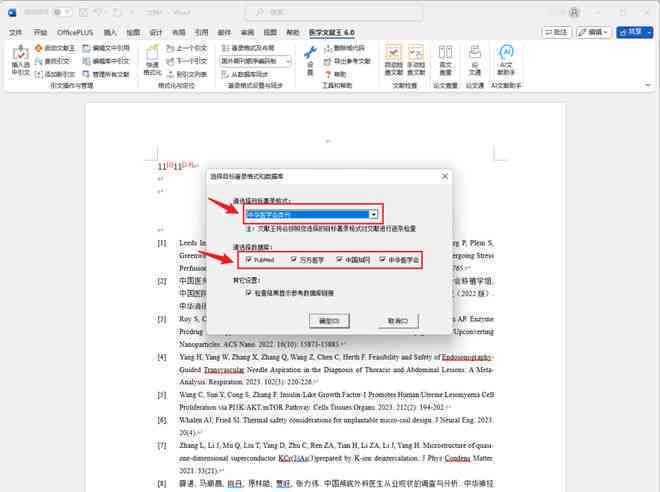Open 管理所有文献 command
This screenshot has width=660, height=492.
pyautogui.click(x=106, y=74)
